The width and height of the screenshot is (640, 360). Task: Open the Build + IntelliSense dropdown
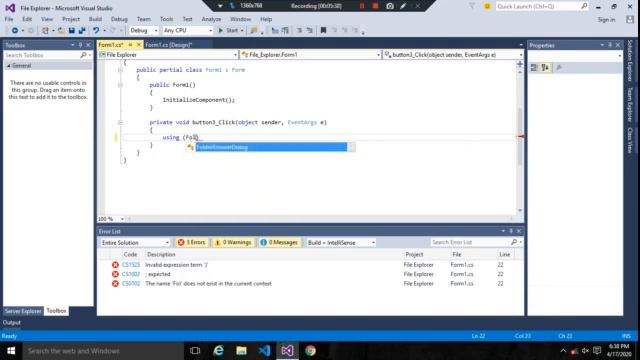pos(341,242)
